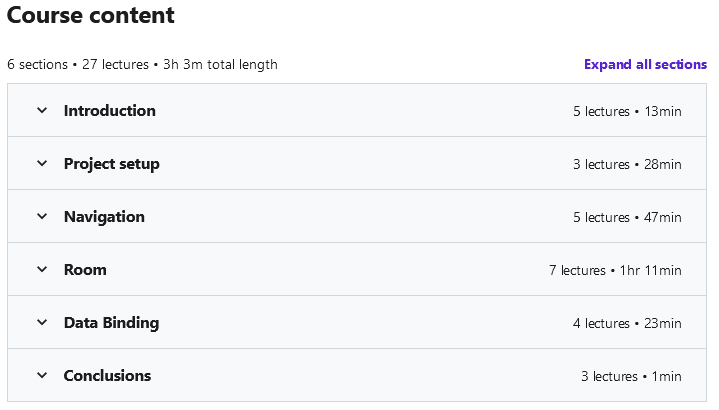This screenshot has height=410, width=719.
Task: Click the chevron icon beside Conclusions
Action: pos(42,376)
